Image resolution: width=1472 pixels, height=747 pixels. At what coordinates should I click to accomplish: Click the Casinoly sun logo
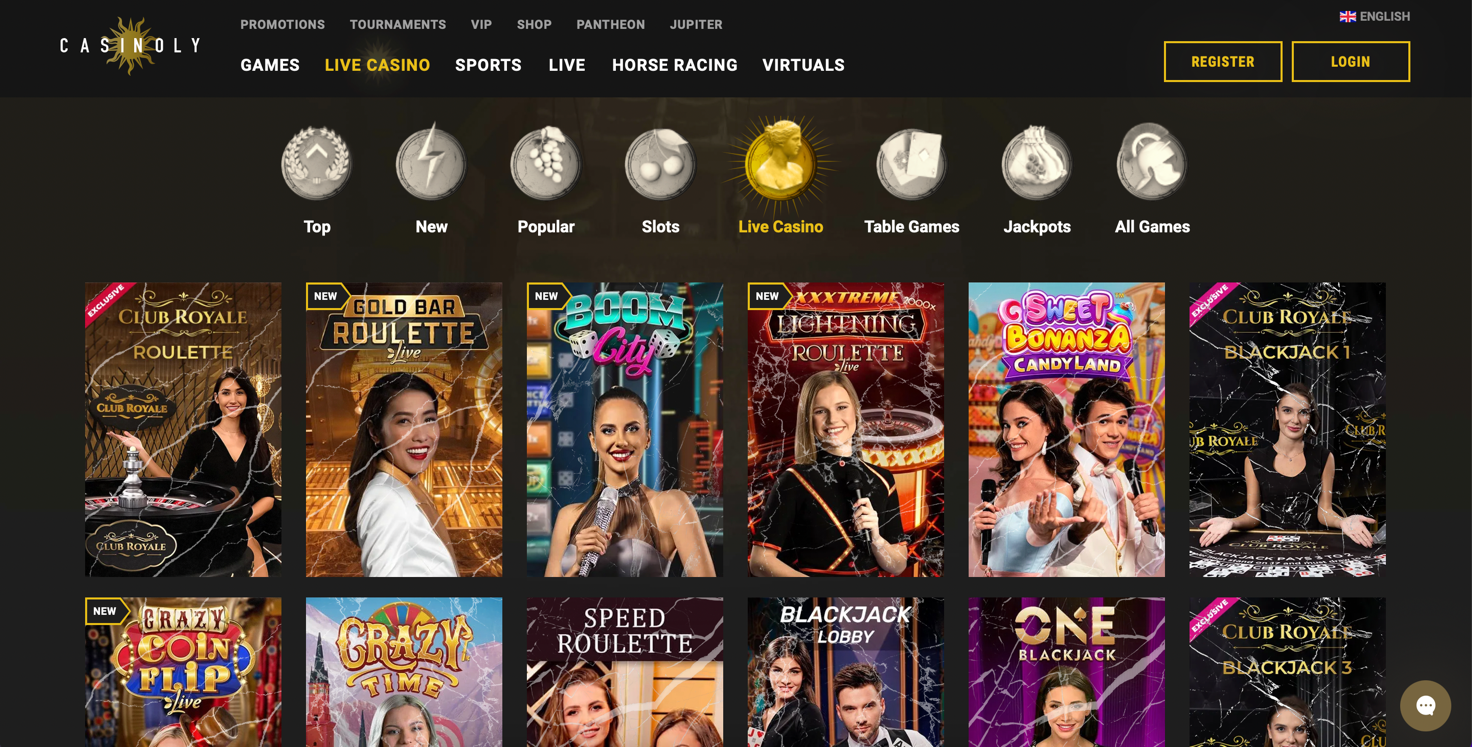pos(130,45)
